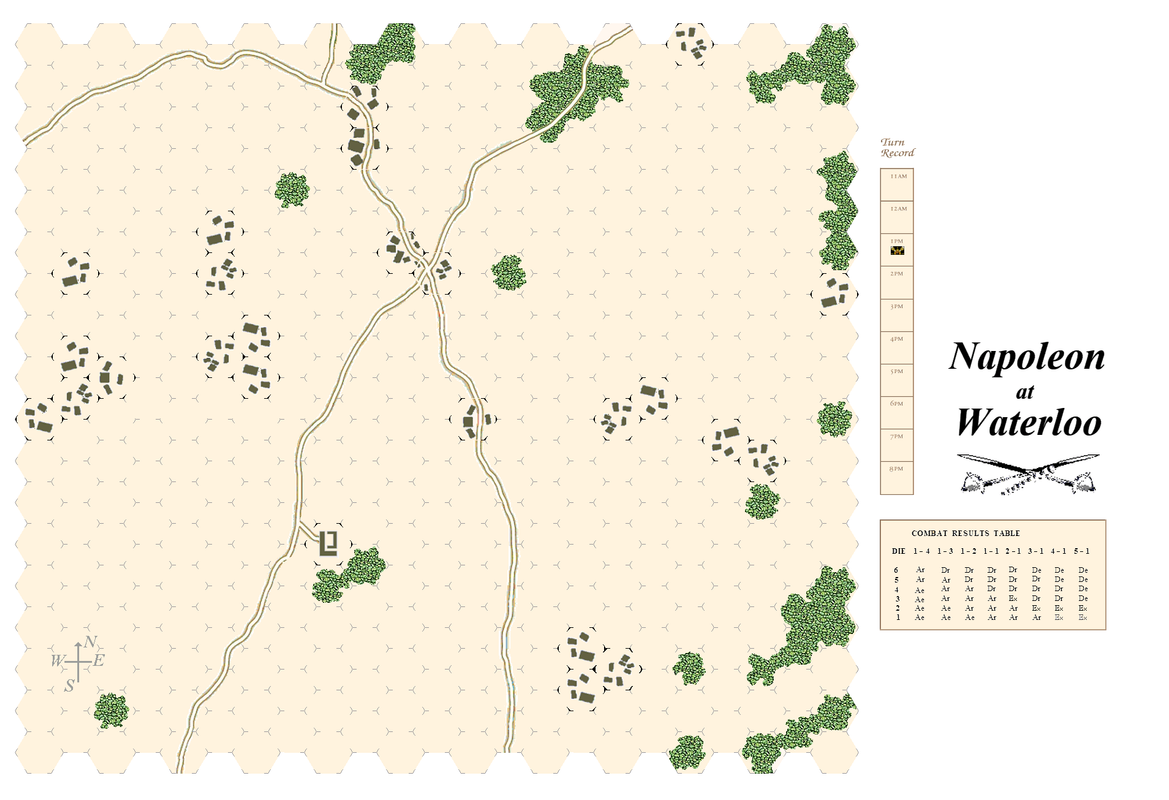Select the 11AM box on the Turn Record
The width and height of the screenshot is (1169, 800).
897,185
